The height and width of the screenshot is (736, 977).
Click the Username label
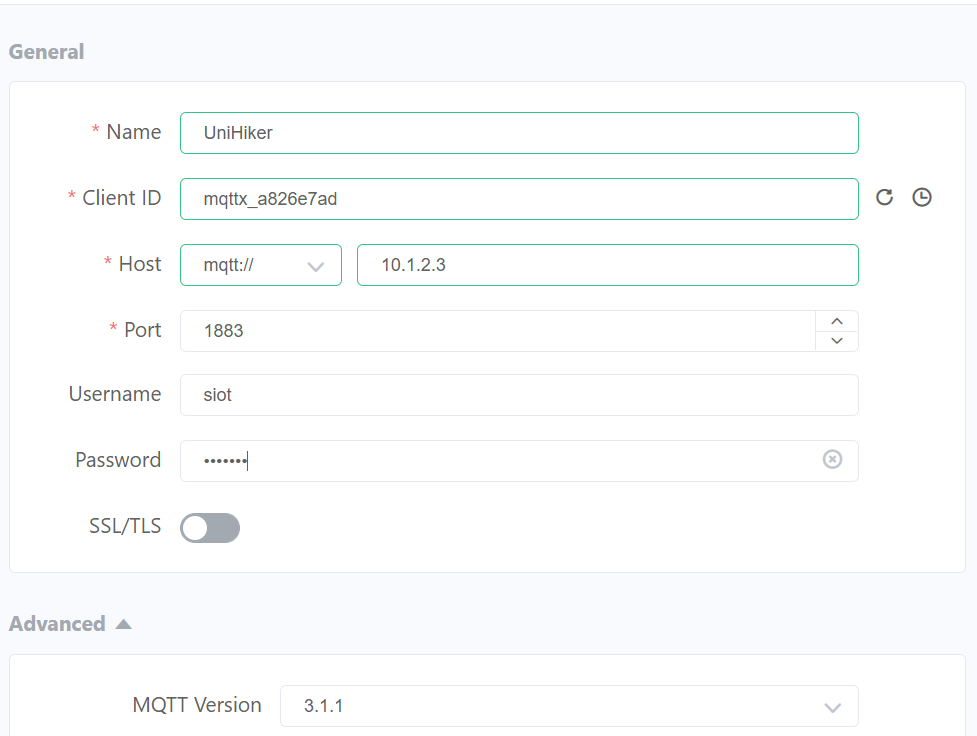115,394
